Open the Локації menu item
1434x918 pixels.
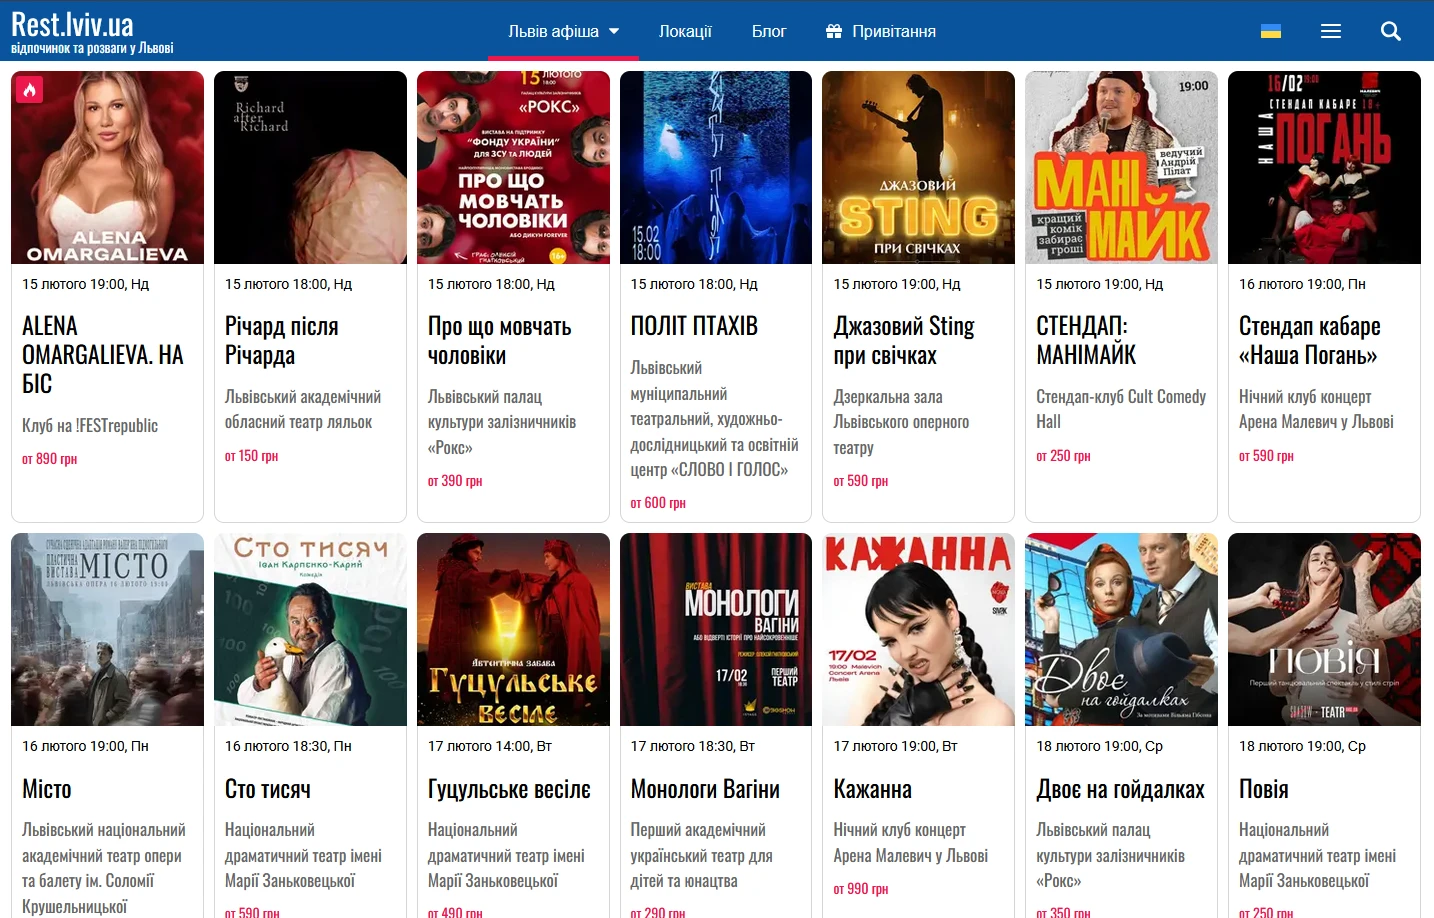[x=685, y=31]
